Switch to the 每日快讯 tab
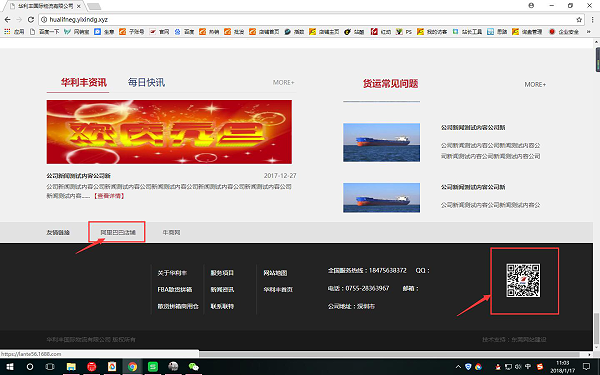The height and width of the screenshot is (375, 600). click(x=146, y=82)
